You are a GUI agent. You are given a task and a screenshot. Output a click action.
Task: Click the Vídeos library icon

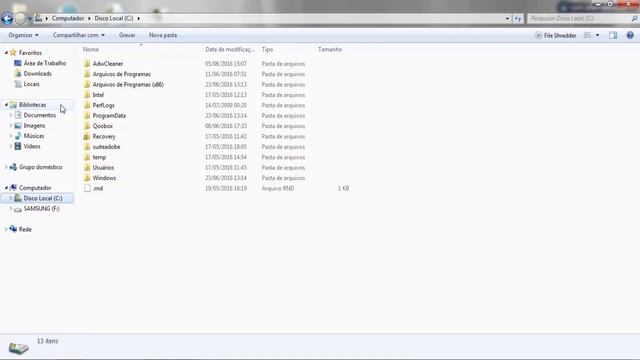pyautogui.click(x=18, y=146)
